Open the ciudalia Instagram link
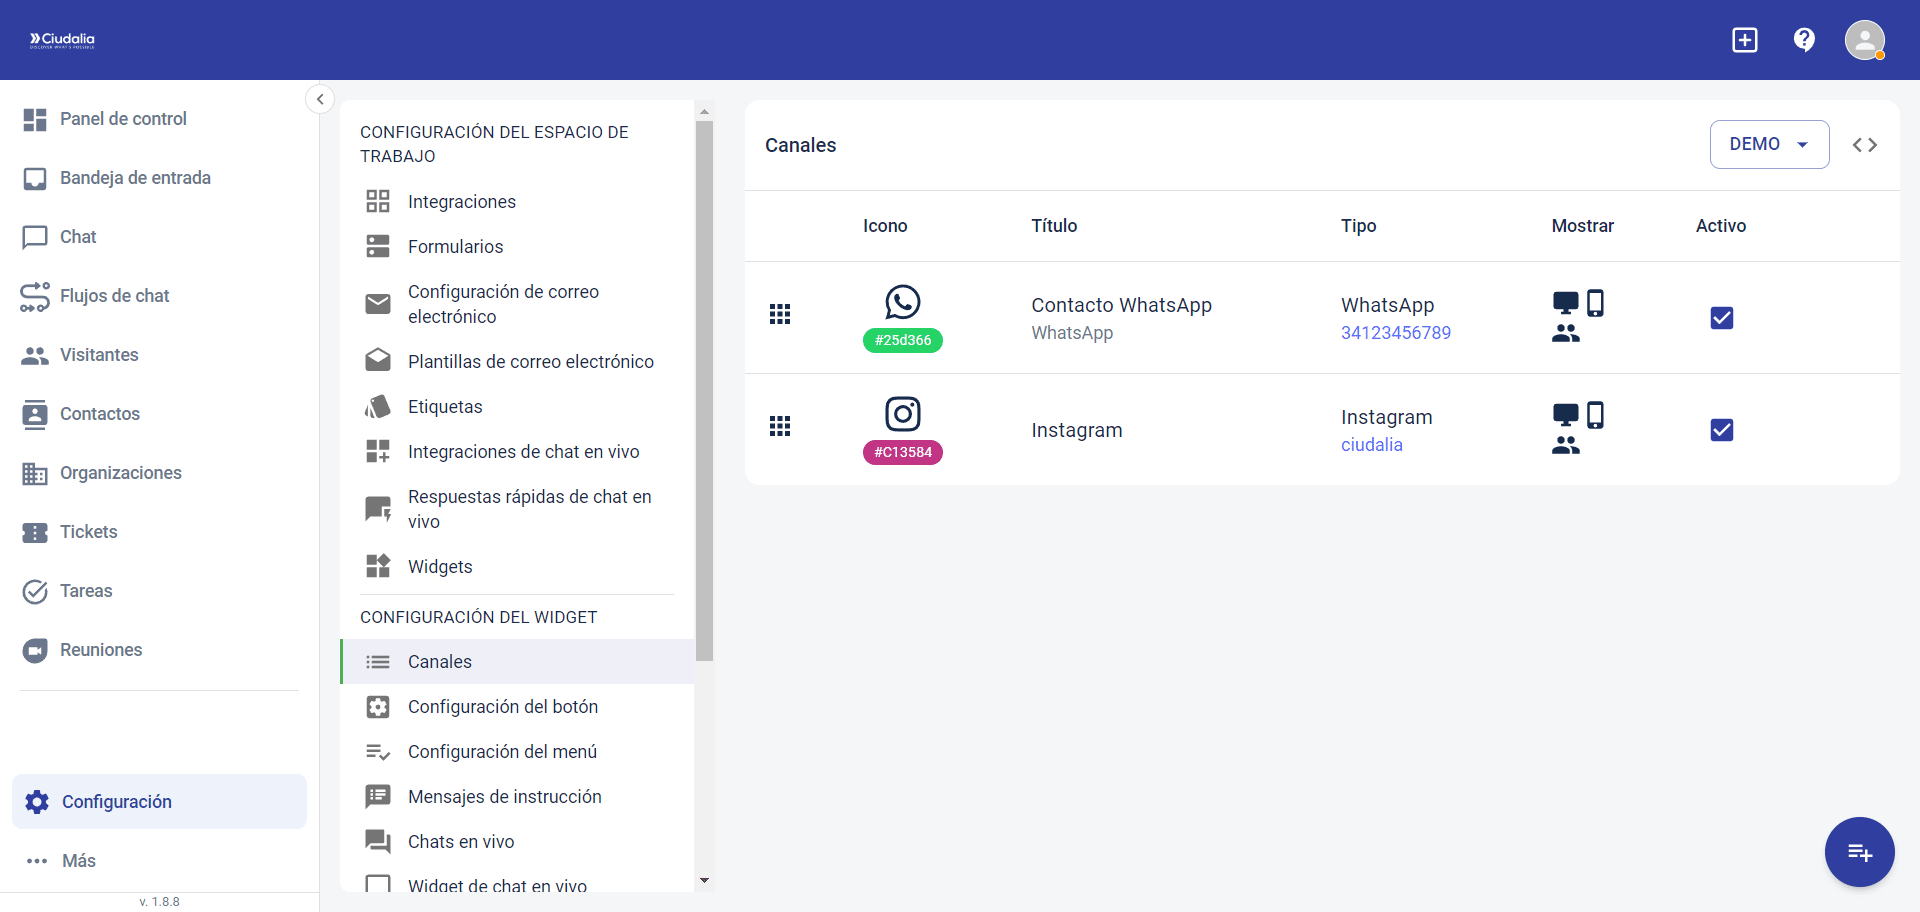 tap(1371, 445)
